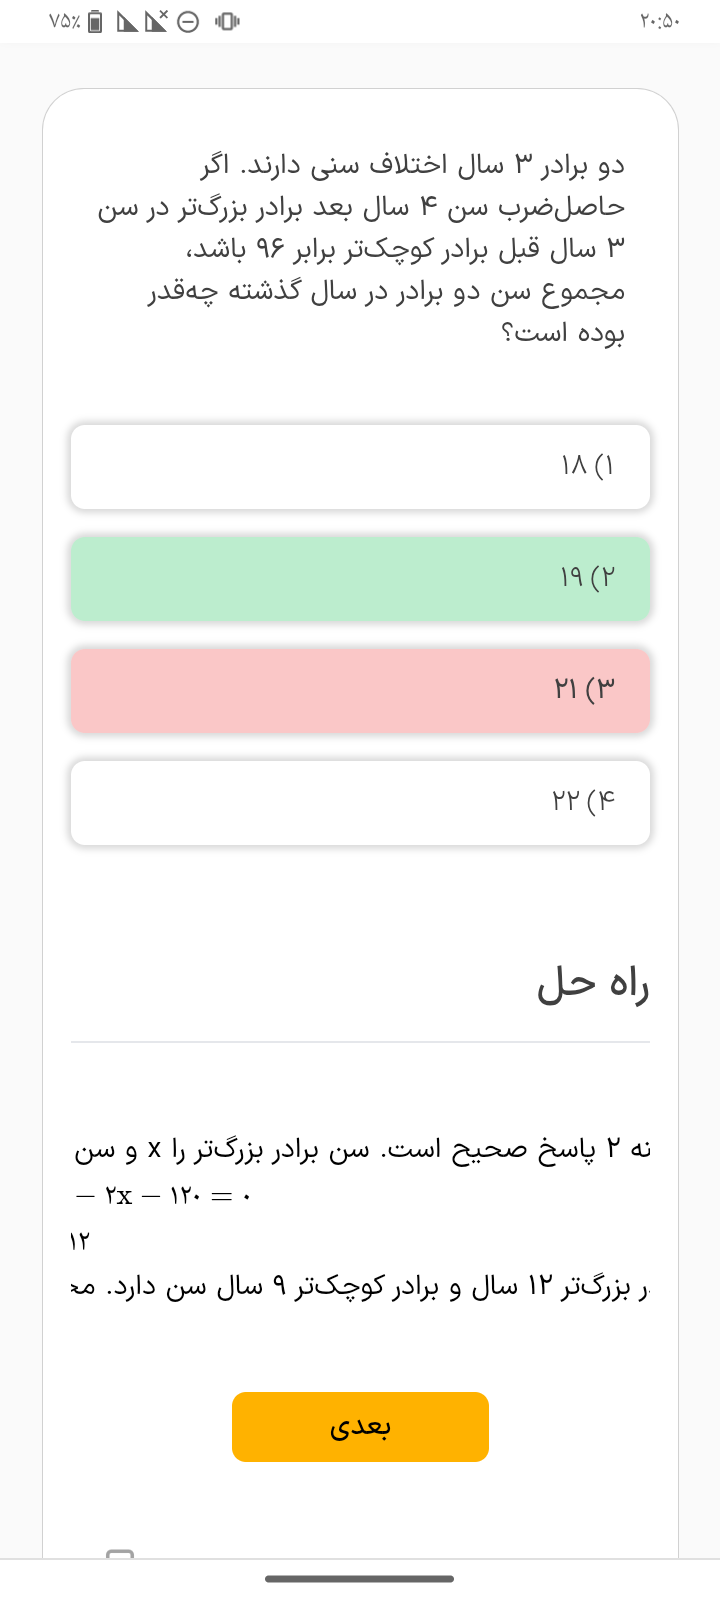Select the green correct answer option 2

tap(360, 579)
